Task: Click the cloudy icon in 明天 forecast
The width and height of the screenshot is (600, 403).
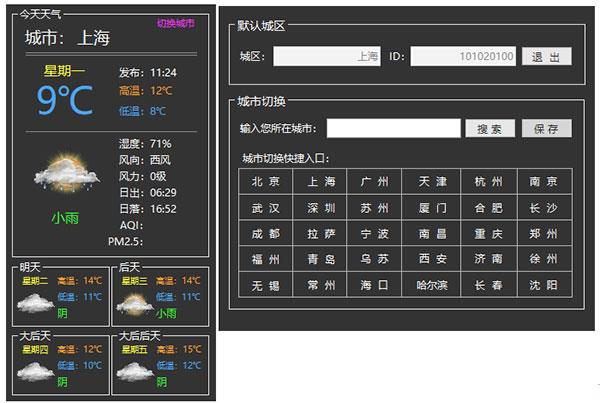Action: point(36,300)
